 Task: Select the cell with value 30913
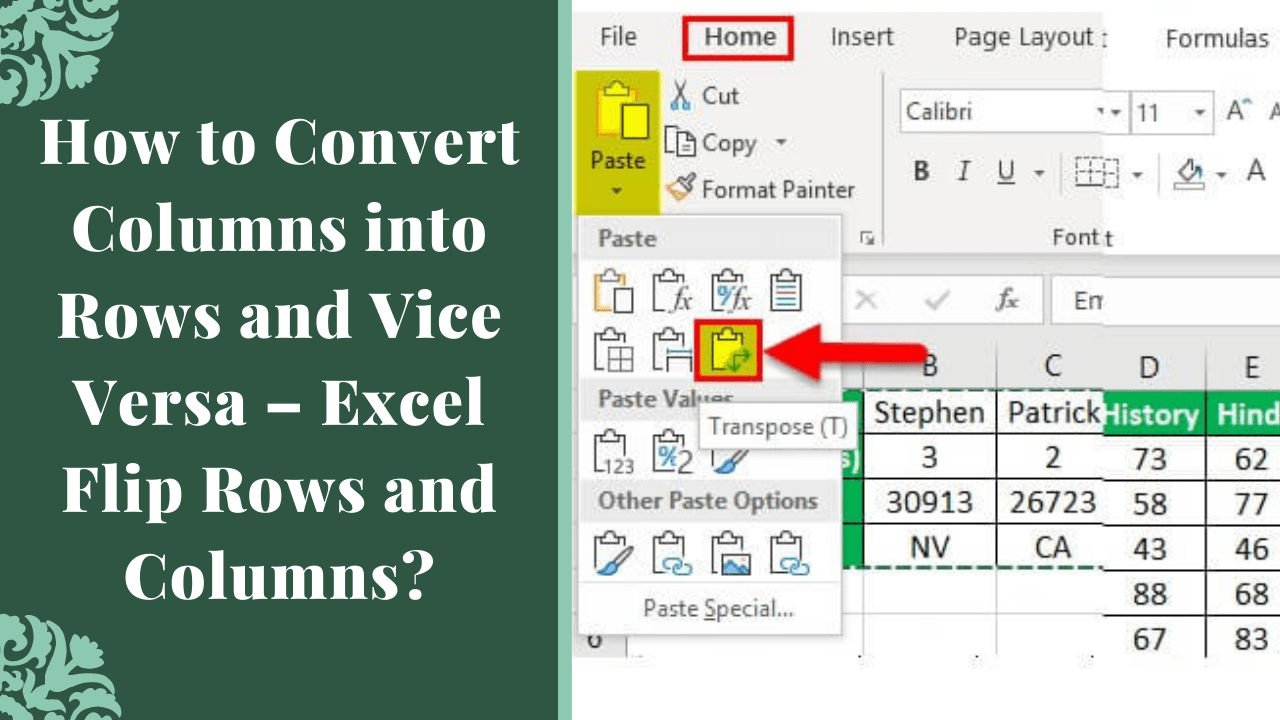[929, 501]
